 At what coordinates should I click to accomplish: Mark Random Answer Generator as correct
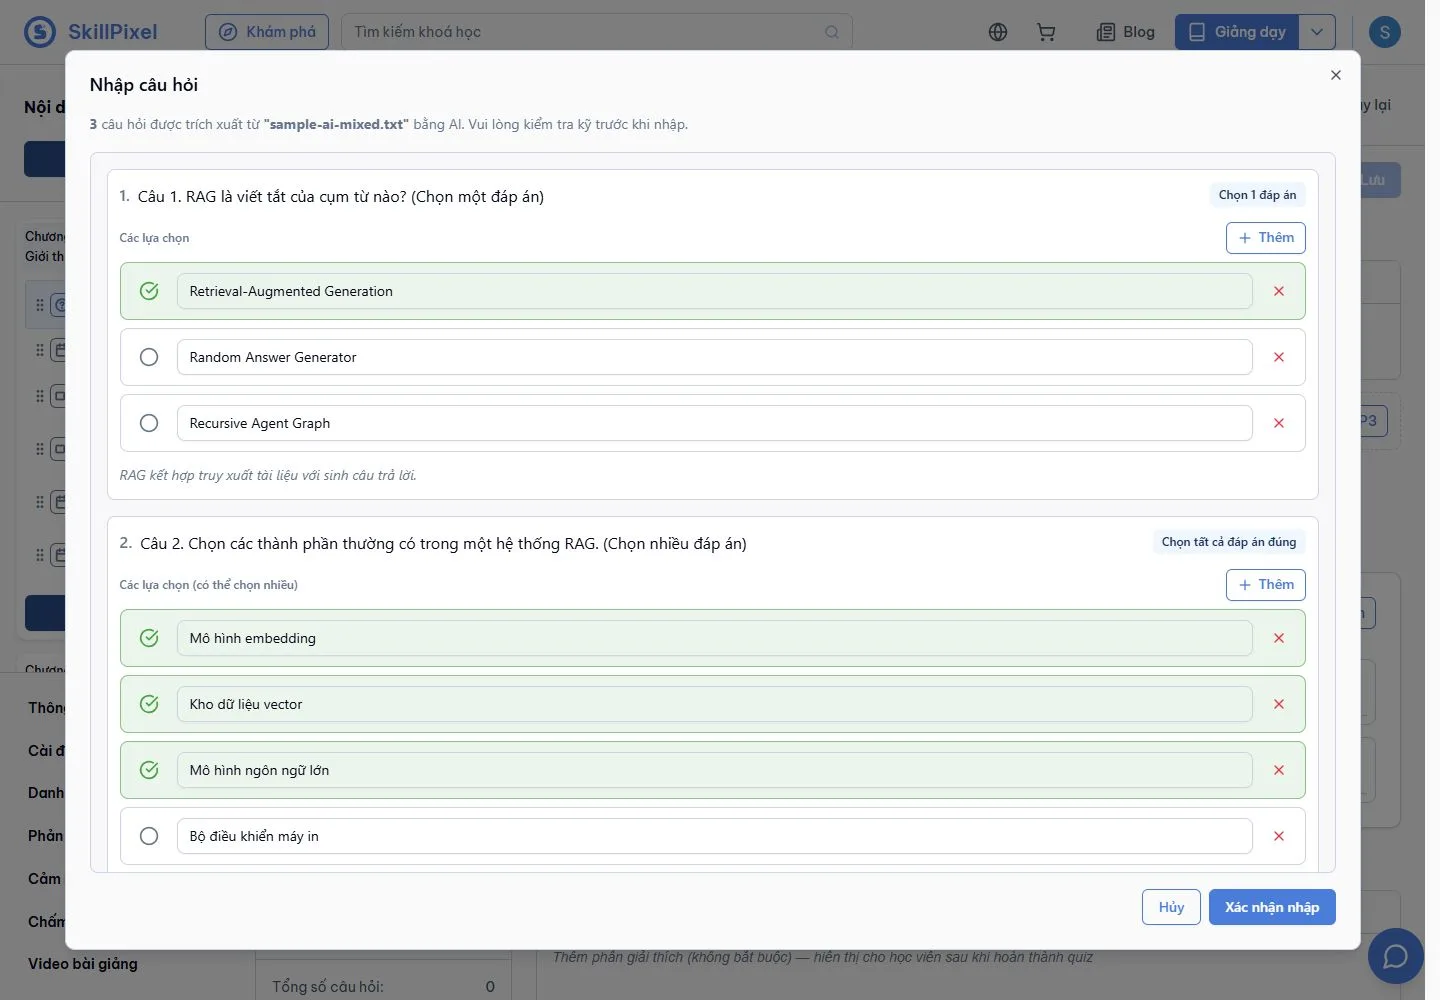149,357
